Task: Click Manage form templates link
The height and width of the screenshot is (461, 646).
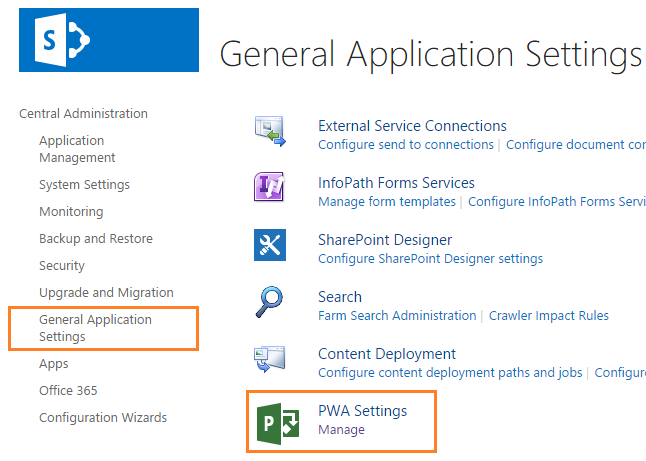Action: [387, 202]
